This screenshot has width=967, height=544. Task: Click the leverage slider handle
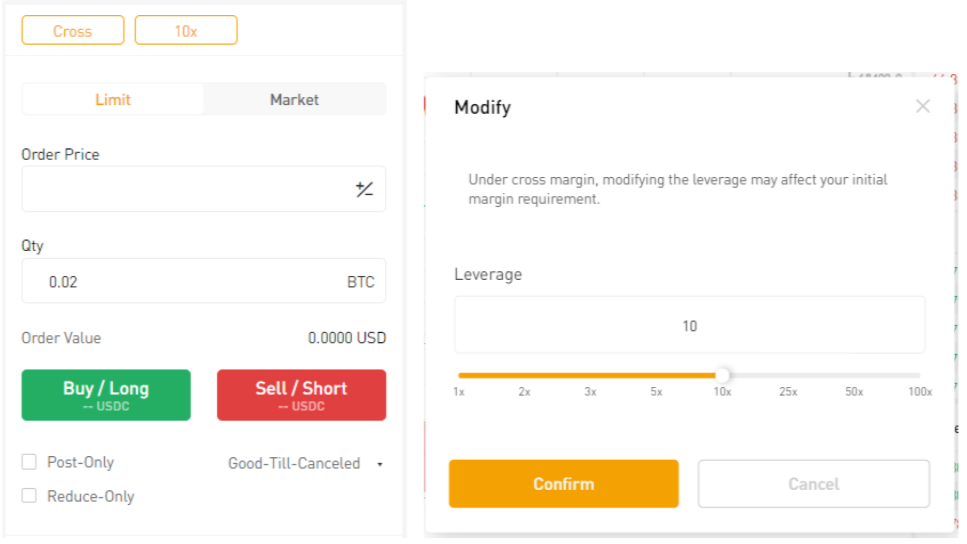click(x=722, y=375)
